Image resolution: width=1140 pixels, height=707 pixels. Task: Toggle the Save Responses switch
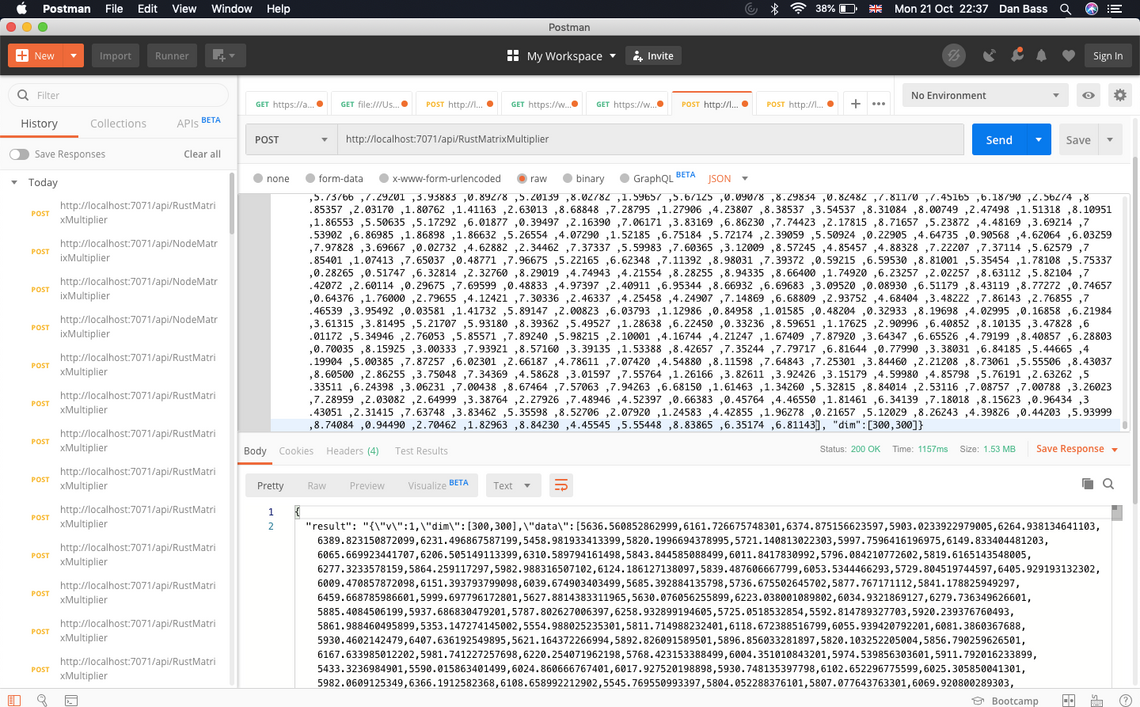point(19,154)
